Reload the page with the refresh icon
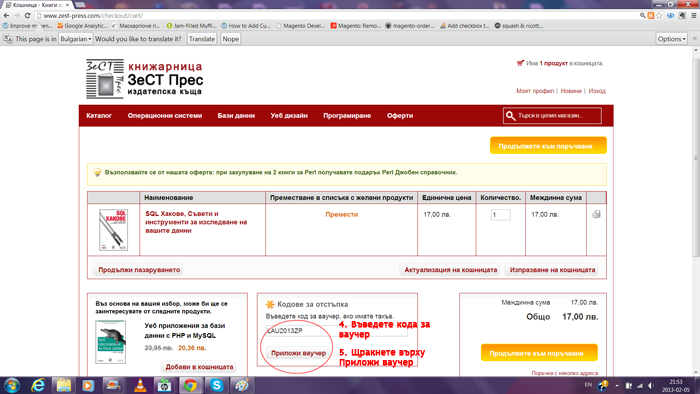 27,15
